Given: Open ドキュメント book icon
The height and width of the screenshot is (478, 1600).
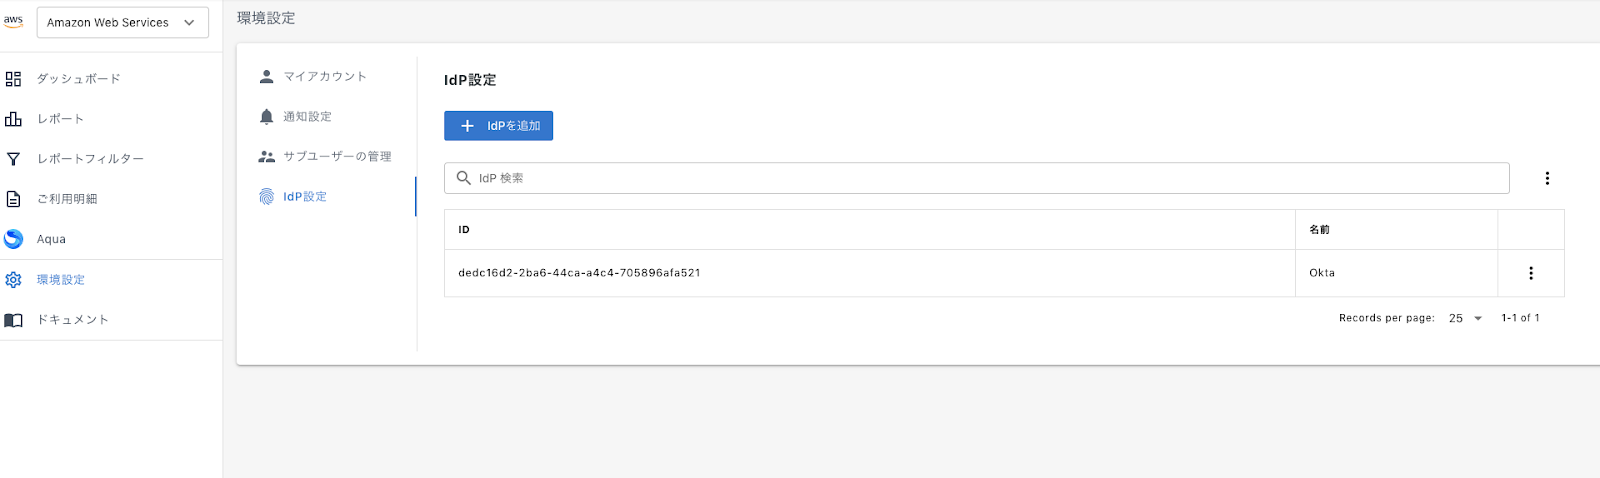Looking at the screenshot, I should point(13,320).
